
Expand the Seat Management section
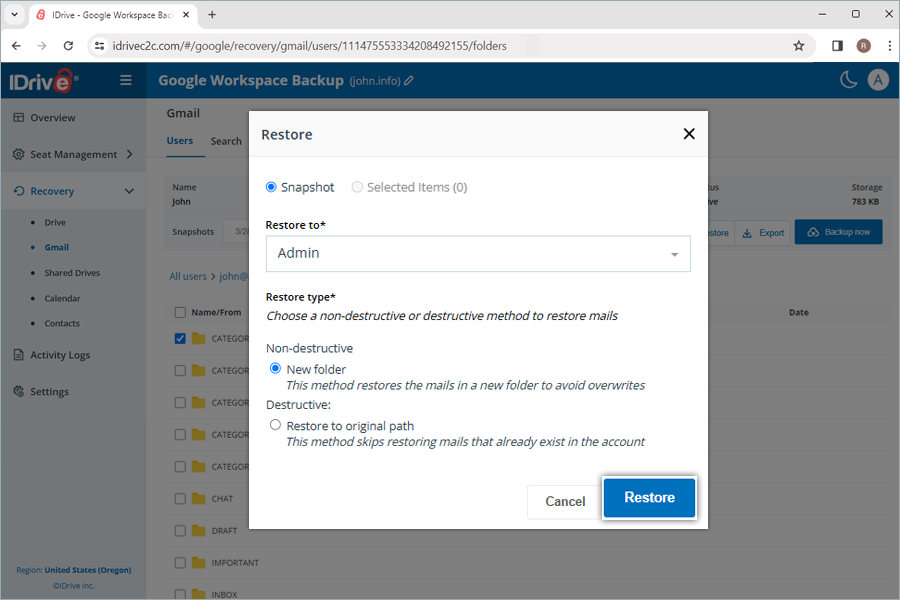129,154
